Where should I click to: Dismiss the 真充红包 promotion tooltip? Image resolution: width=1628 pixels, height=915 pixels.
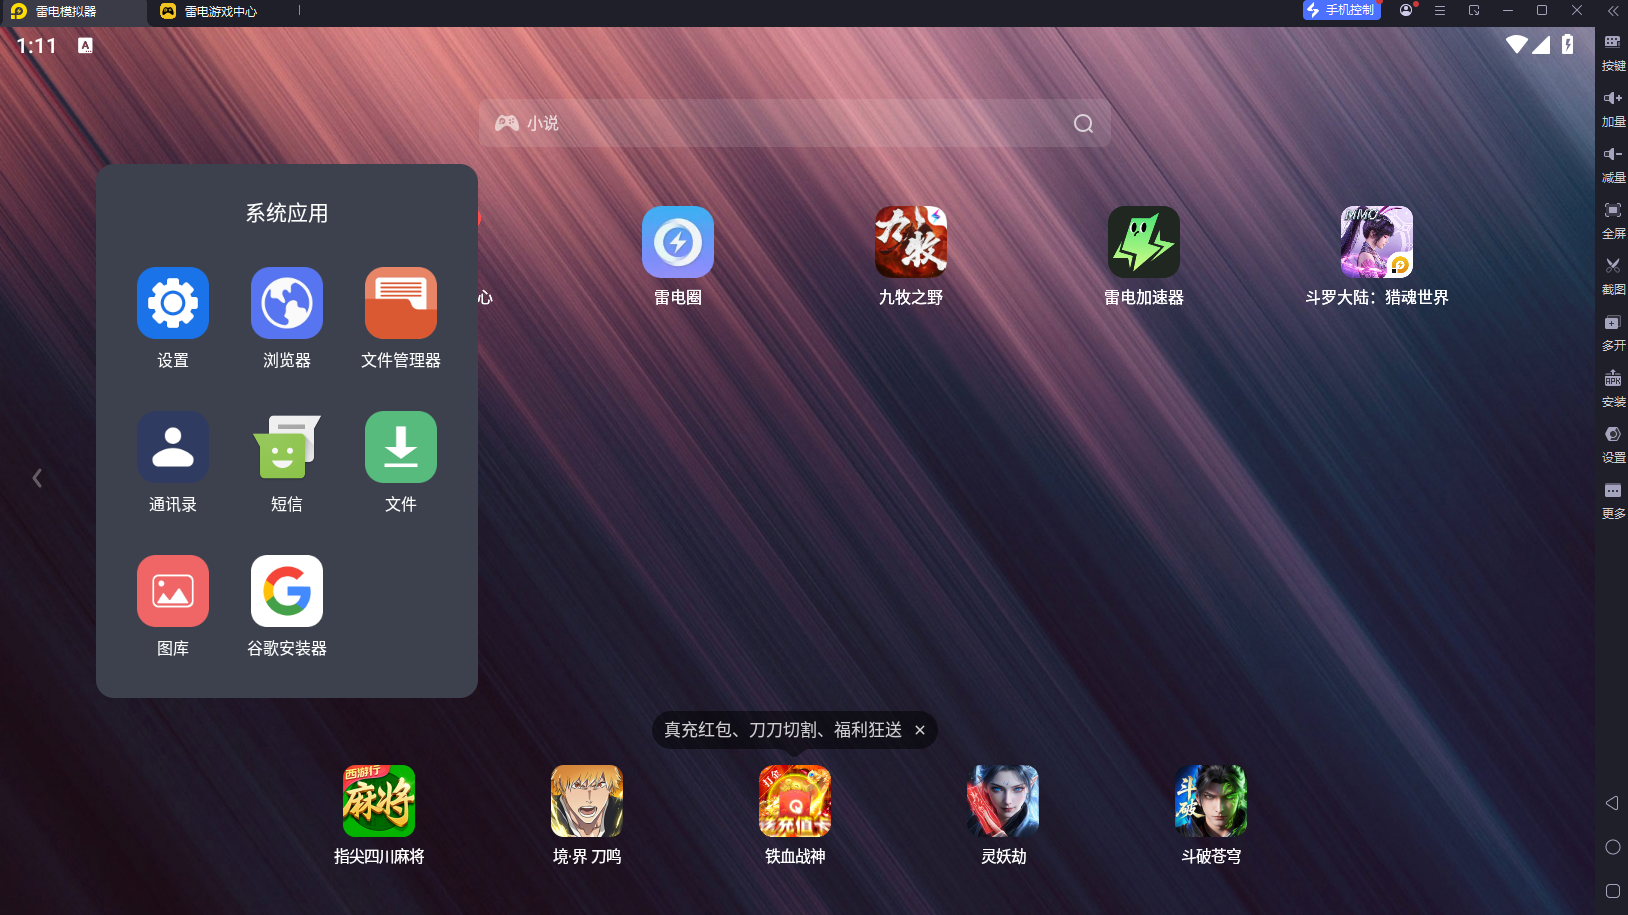[x=920, y=730]
